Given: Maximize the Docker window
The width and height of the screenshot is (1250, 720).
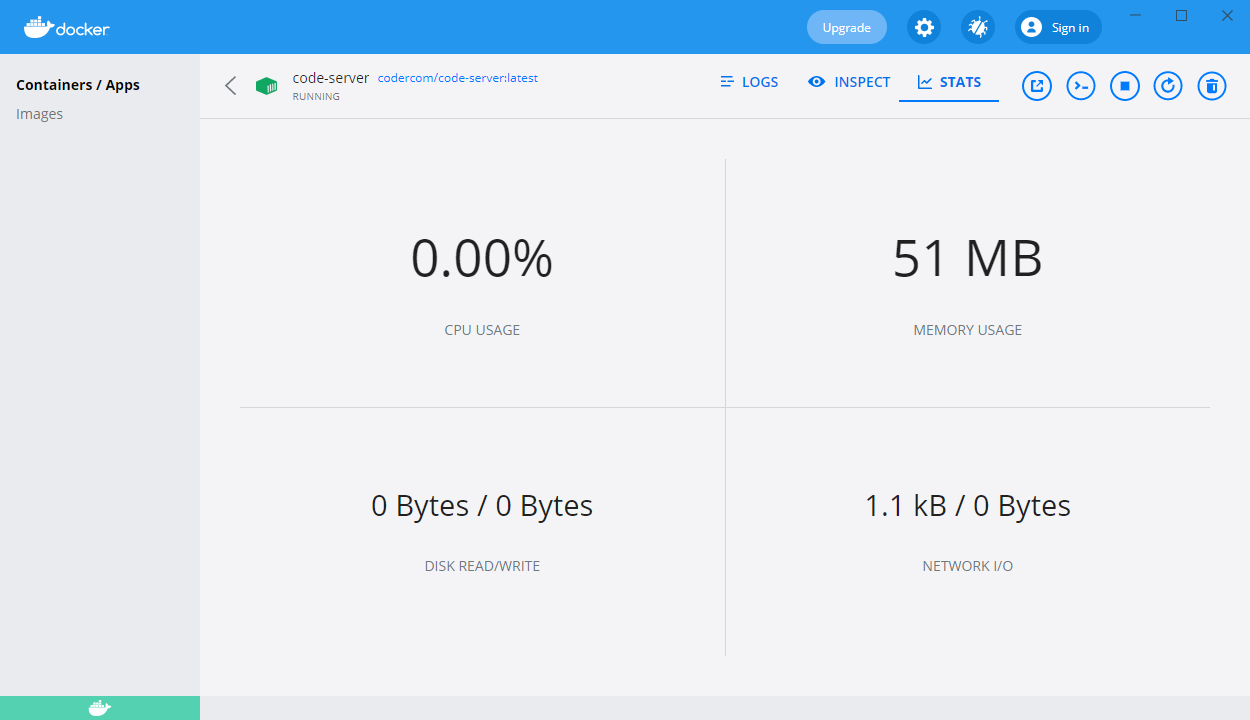Looking at the screenshot, I should pos(1181,15).
